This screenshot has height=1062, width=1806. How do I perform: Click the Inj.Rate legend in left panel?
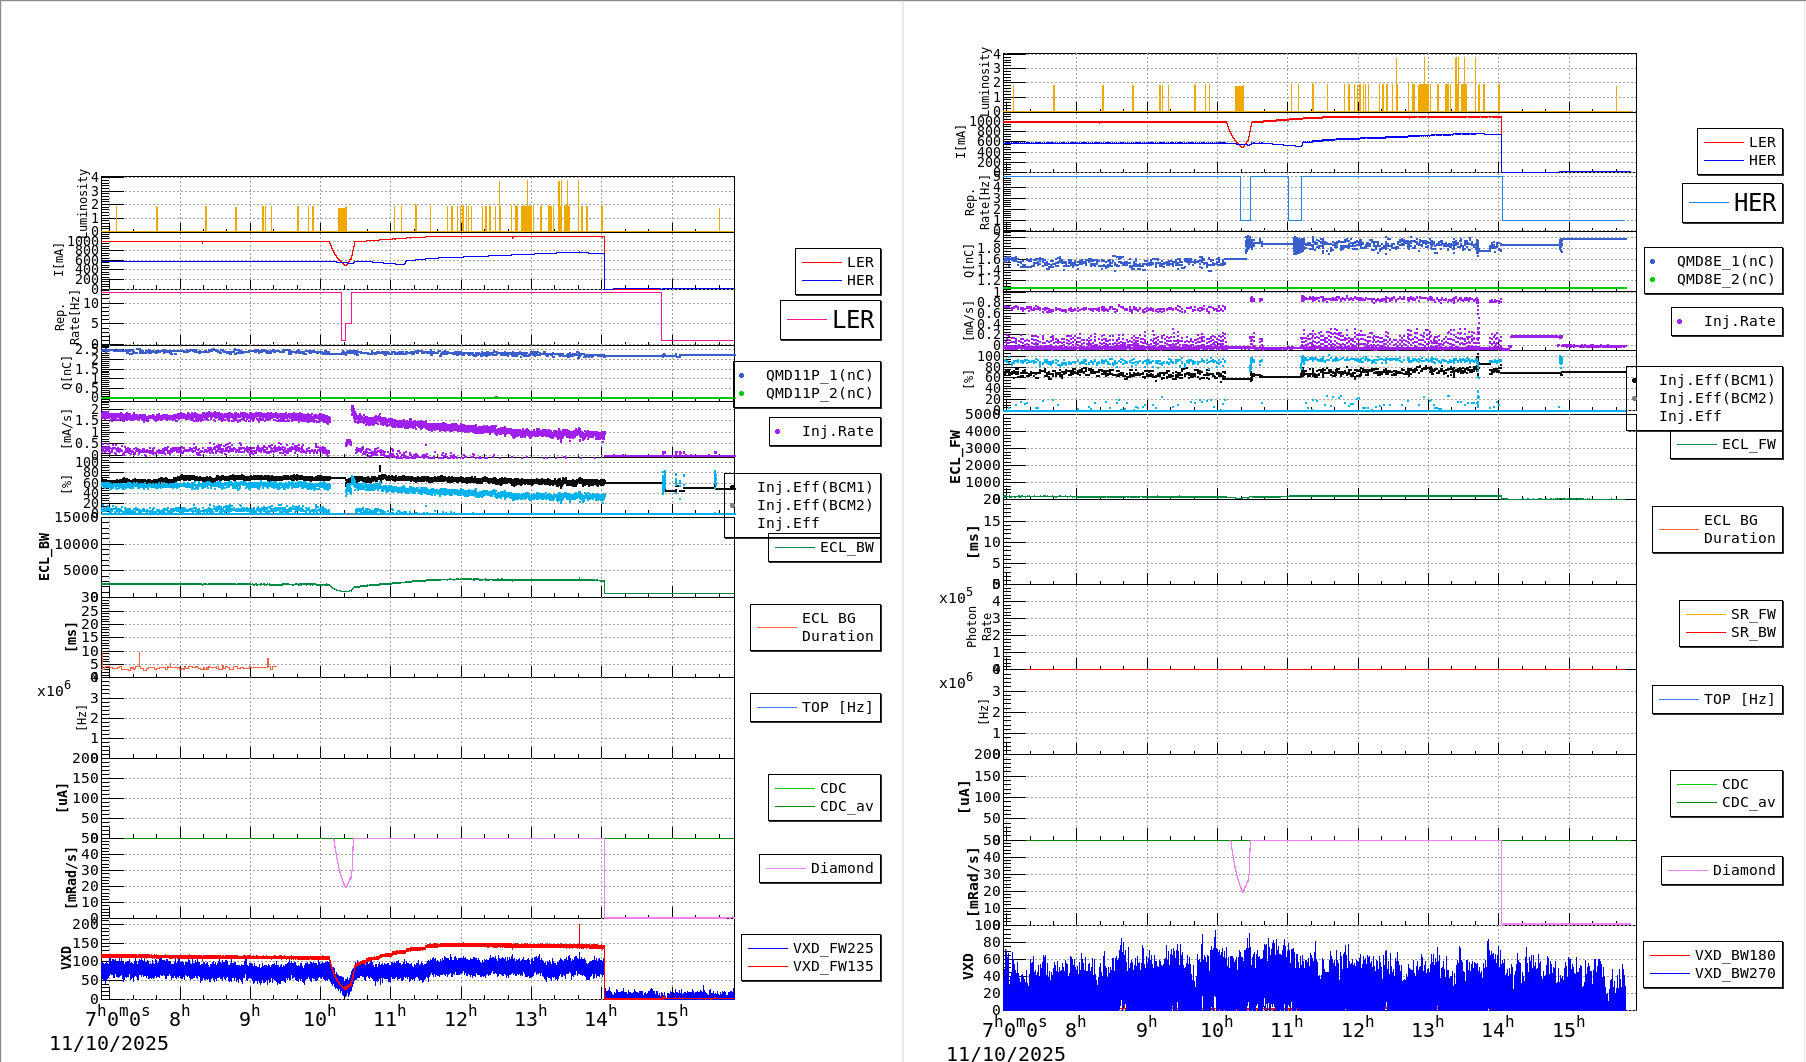[x=825, y=431]
